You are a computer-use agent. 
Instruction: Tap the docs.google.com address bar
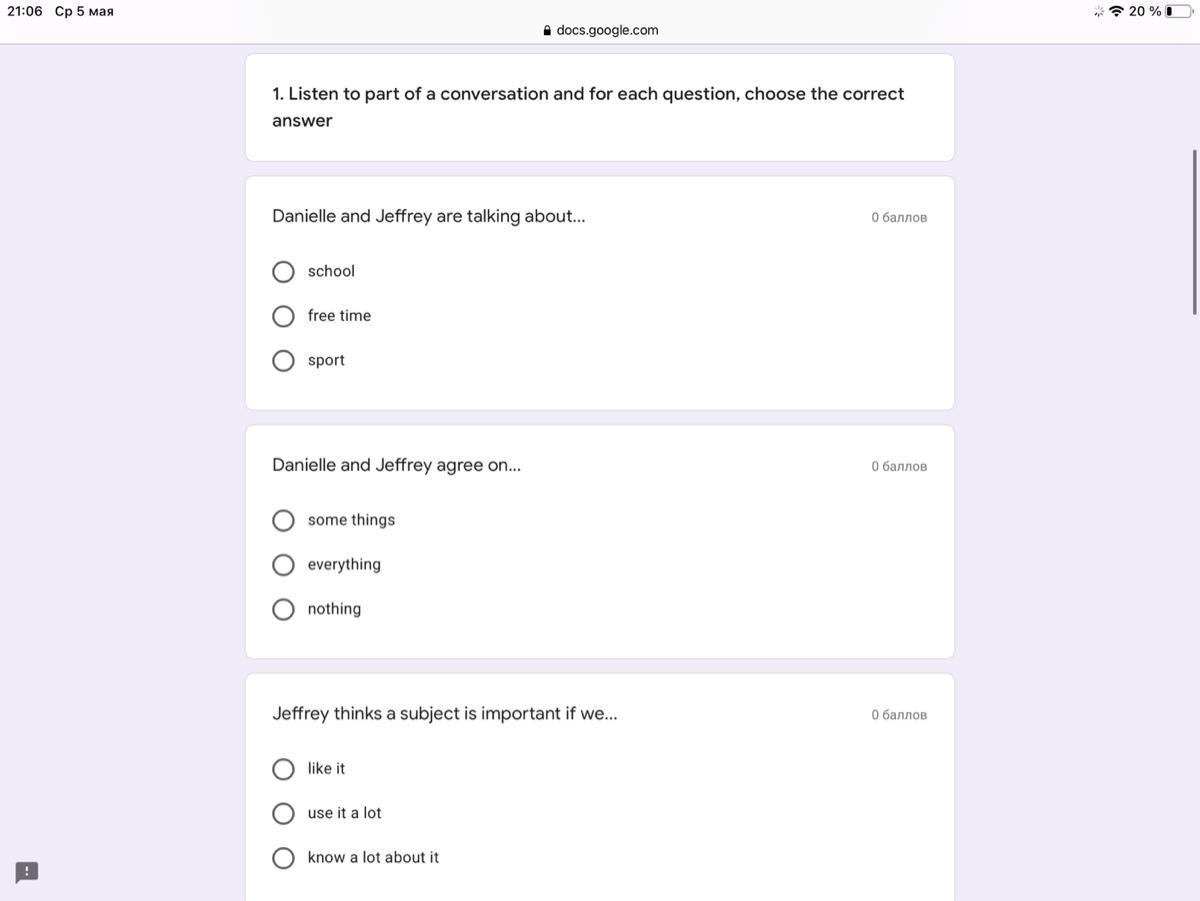[606, 30]
